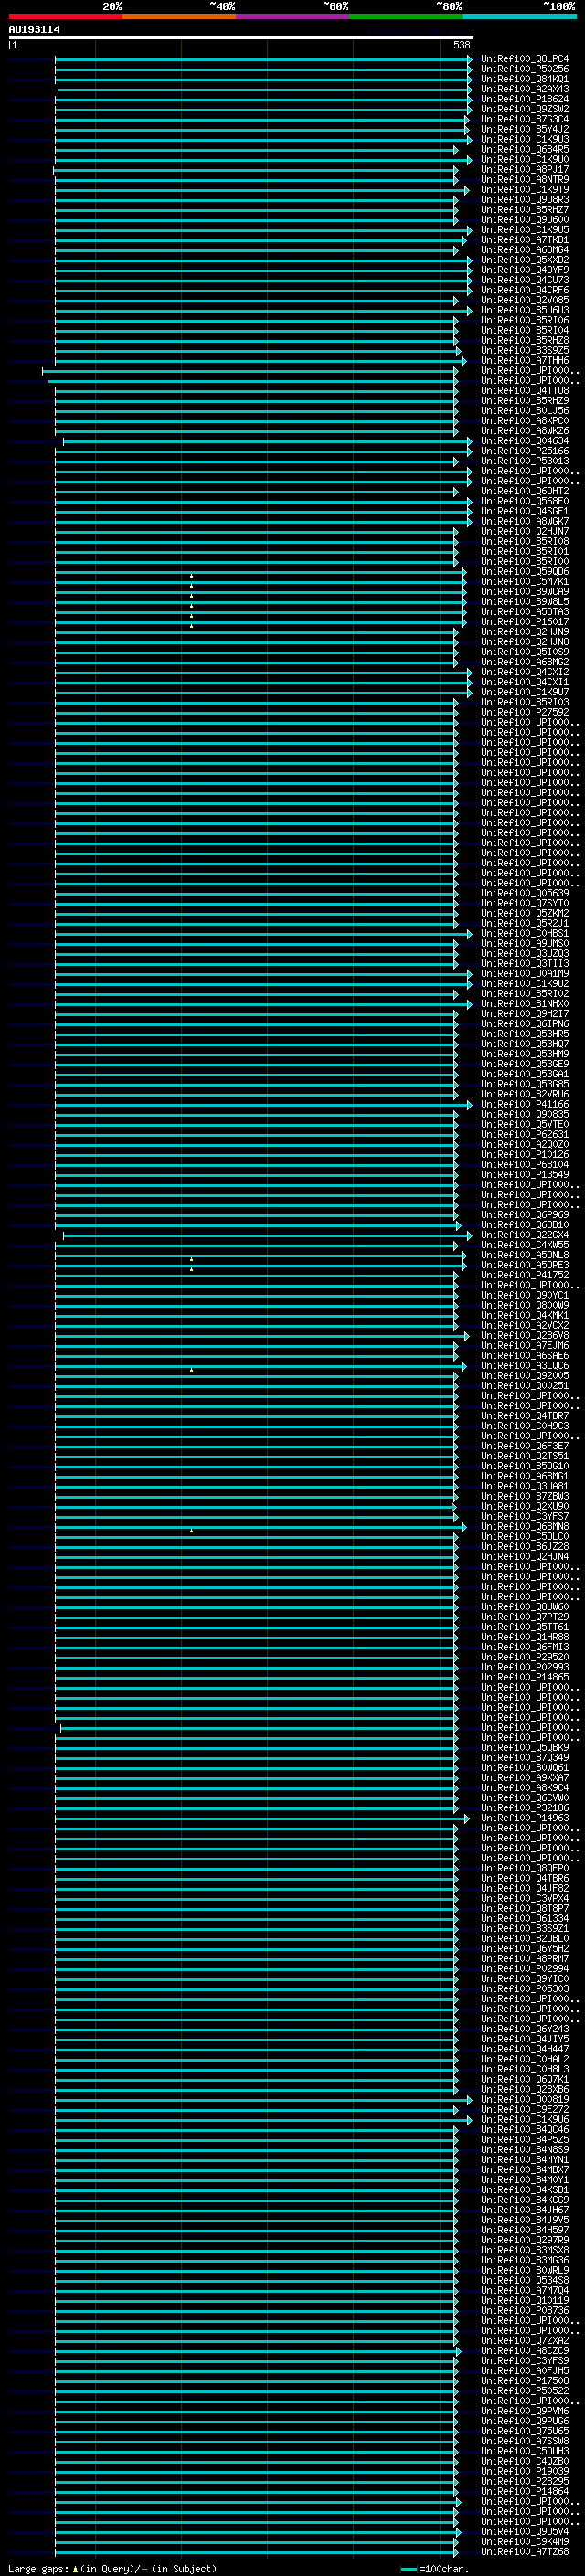
Task: Click the label UniRef100_A8PJ17
Action: coord(524,170)
